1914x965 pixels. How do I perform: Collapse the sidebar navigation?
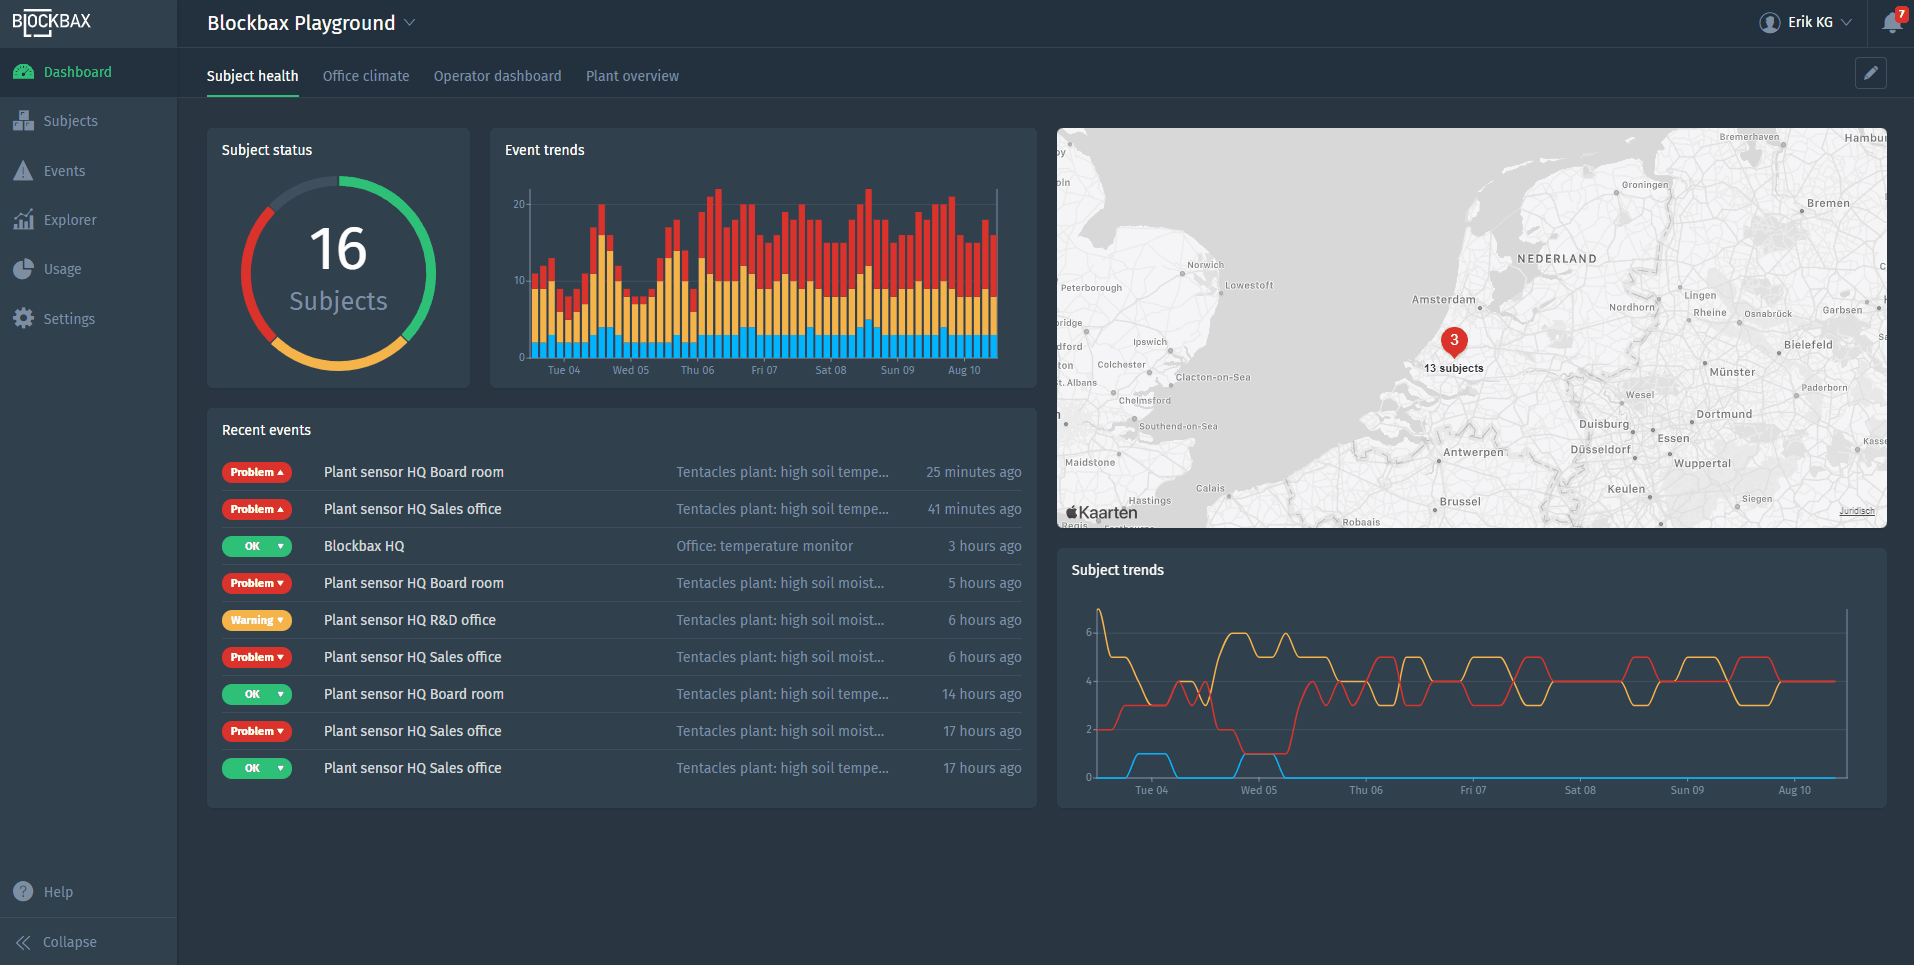coord(57,942)
